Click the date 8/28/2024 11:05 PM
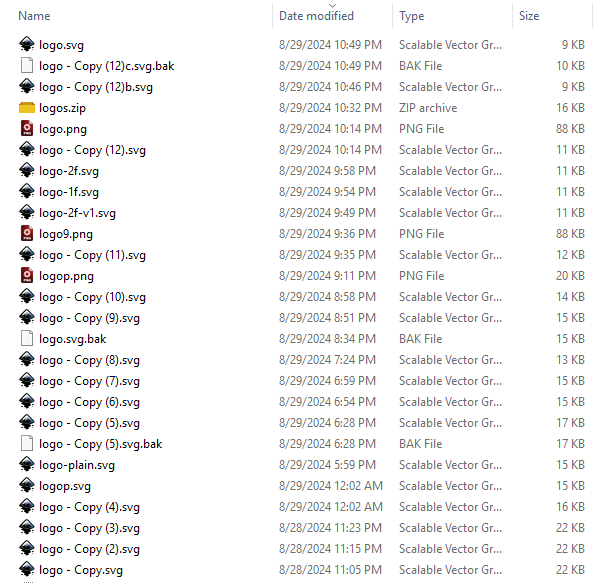Image resolution: width=600 pixels, height=583 pixels. [330, 570]
